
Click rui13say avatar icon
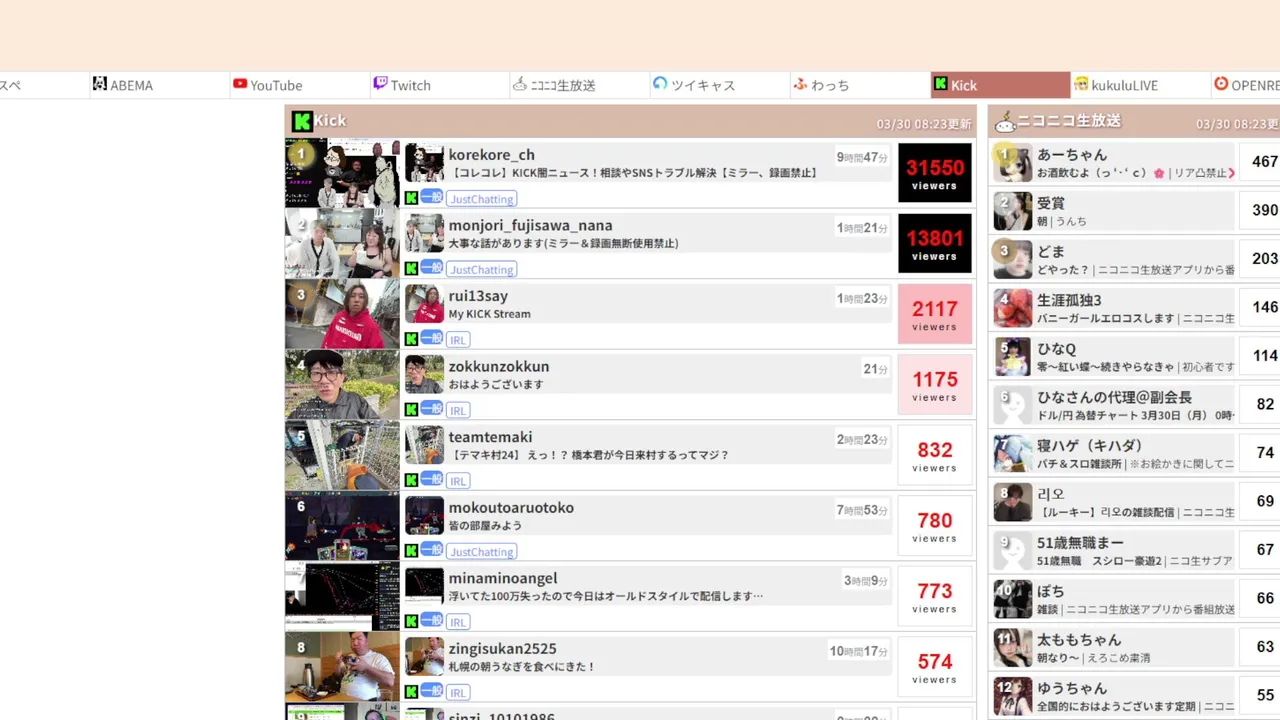pos(424,304)
